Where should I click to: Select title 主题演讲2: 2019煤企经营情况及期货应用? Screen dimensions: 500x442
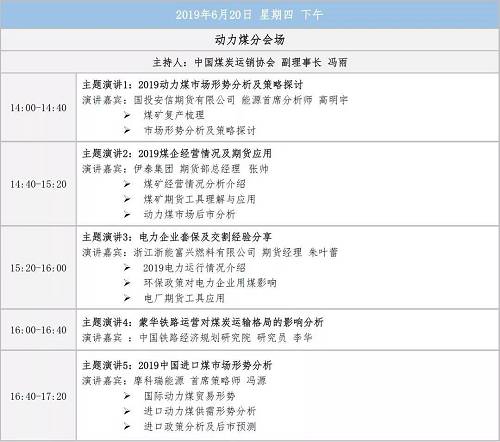[x=177, y=153]
